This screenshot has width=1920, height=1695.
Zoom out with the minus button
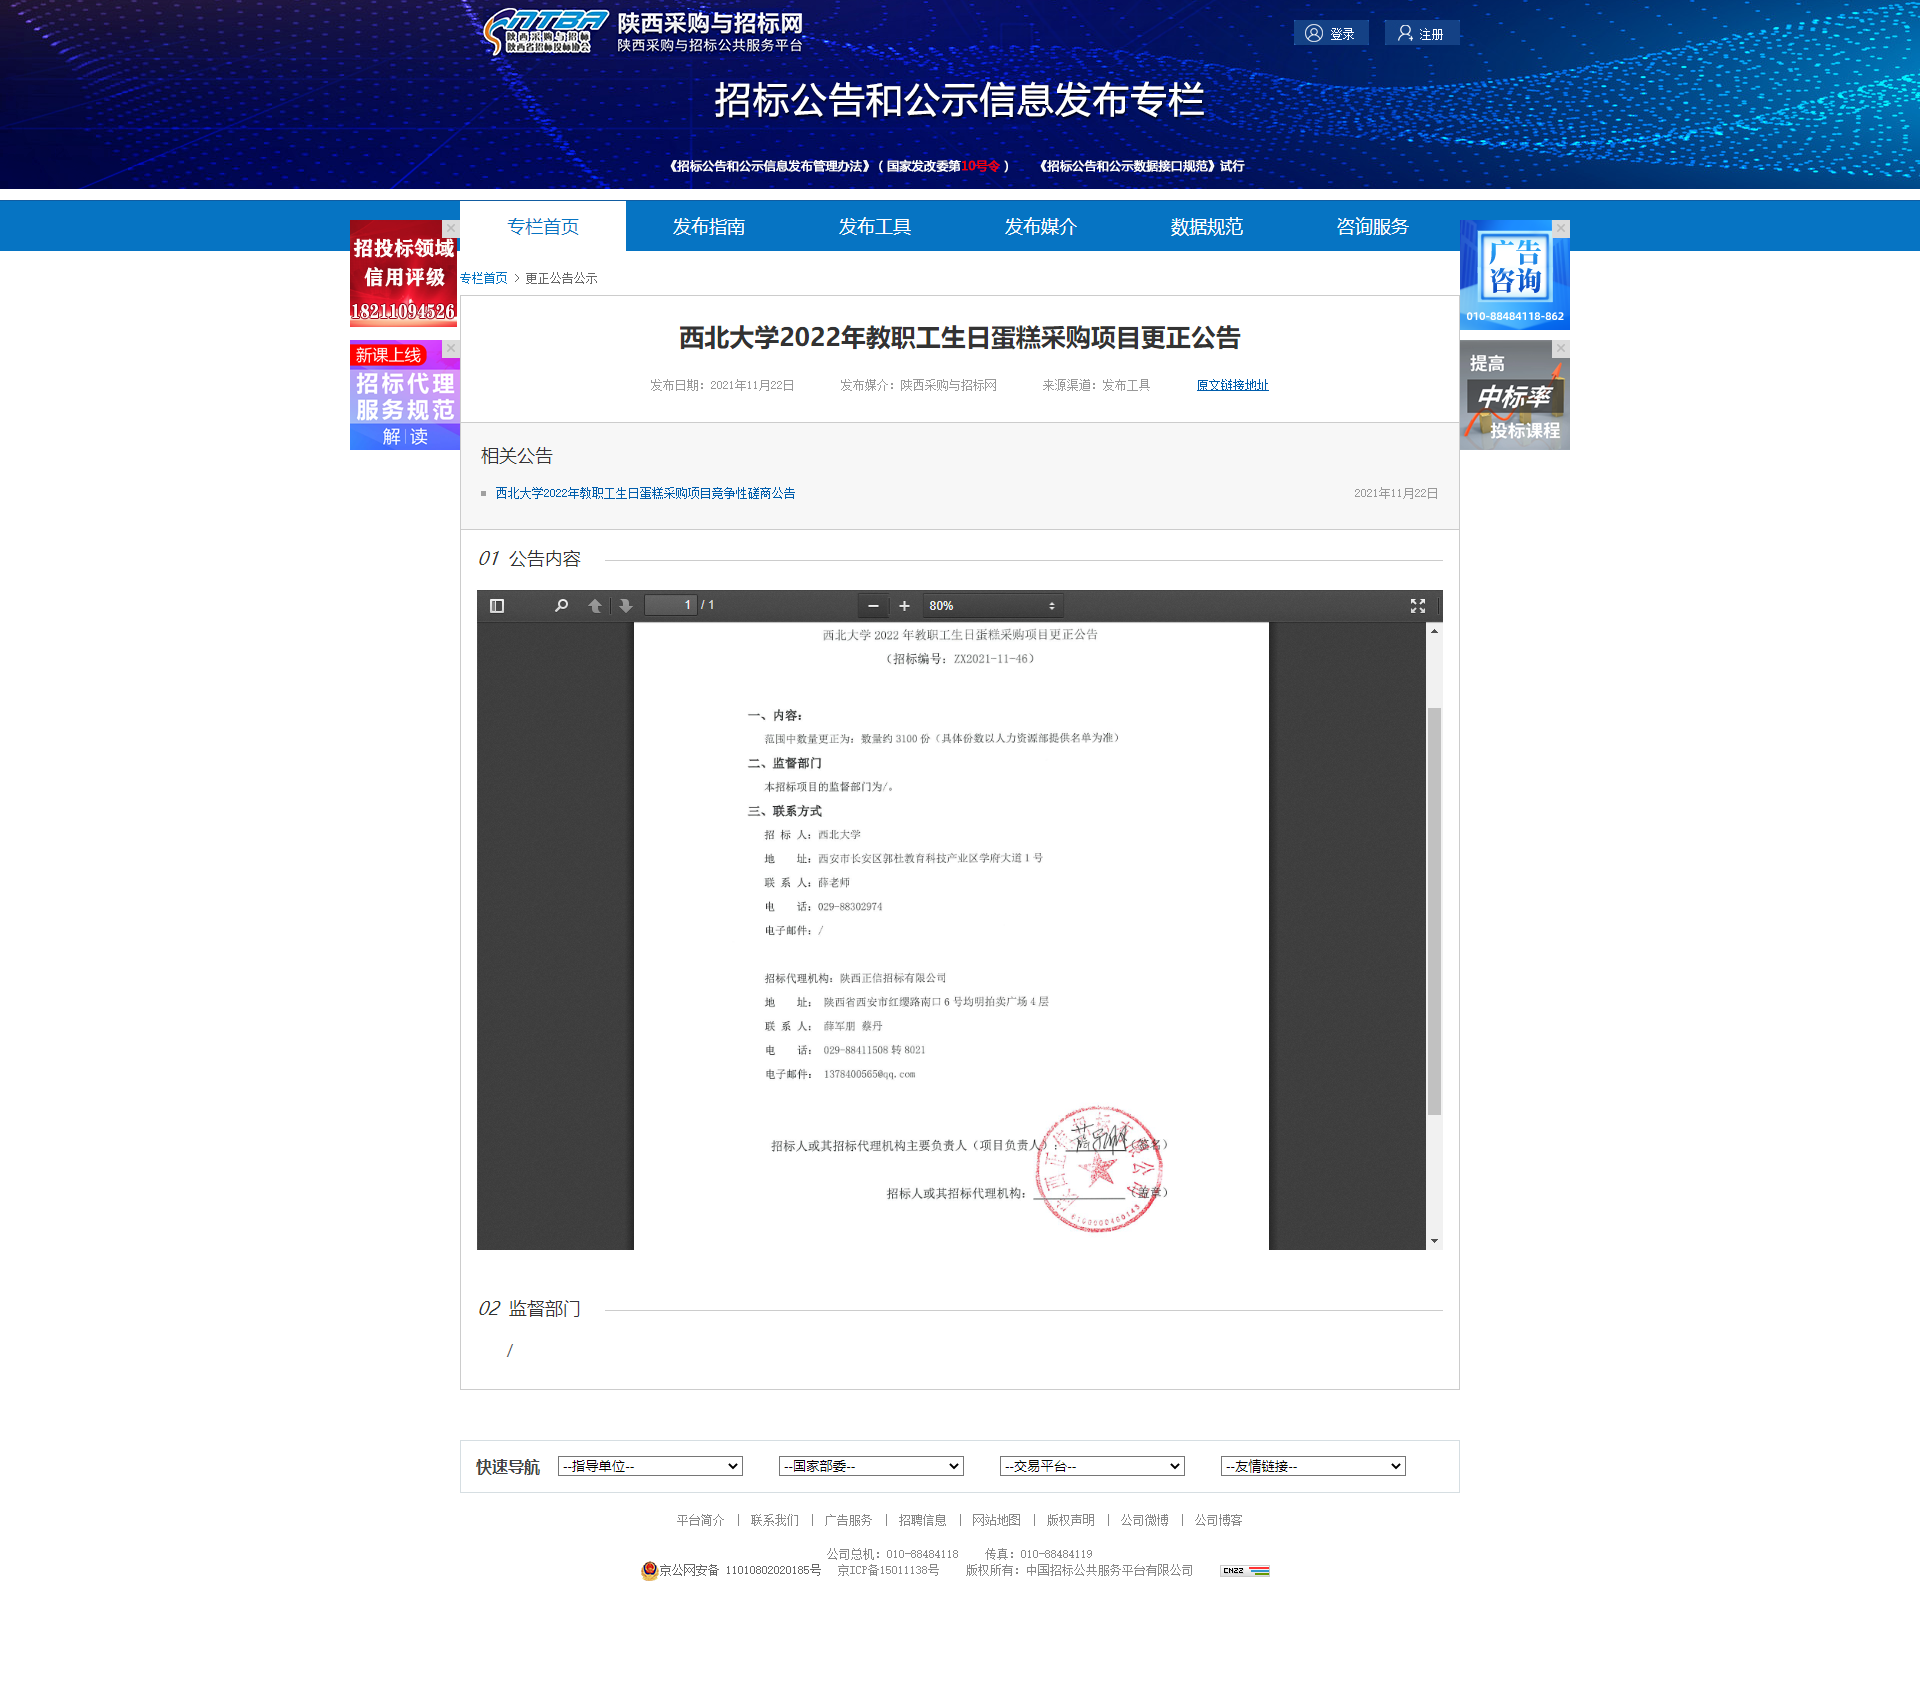[873, 606]
